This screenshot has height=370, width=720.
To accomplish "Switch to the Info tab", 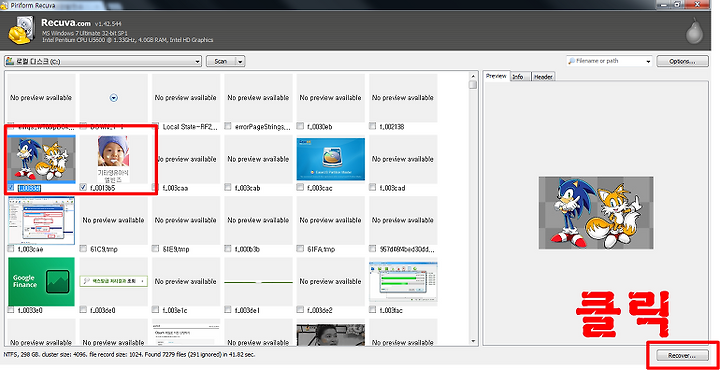I will [x=518, y=77].
